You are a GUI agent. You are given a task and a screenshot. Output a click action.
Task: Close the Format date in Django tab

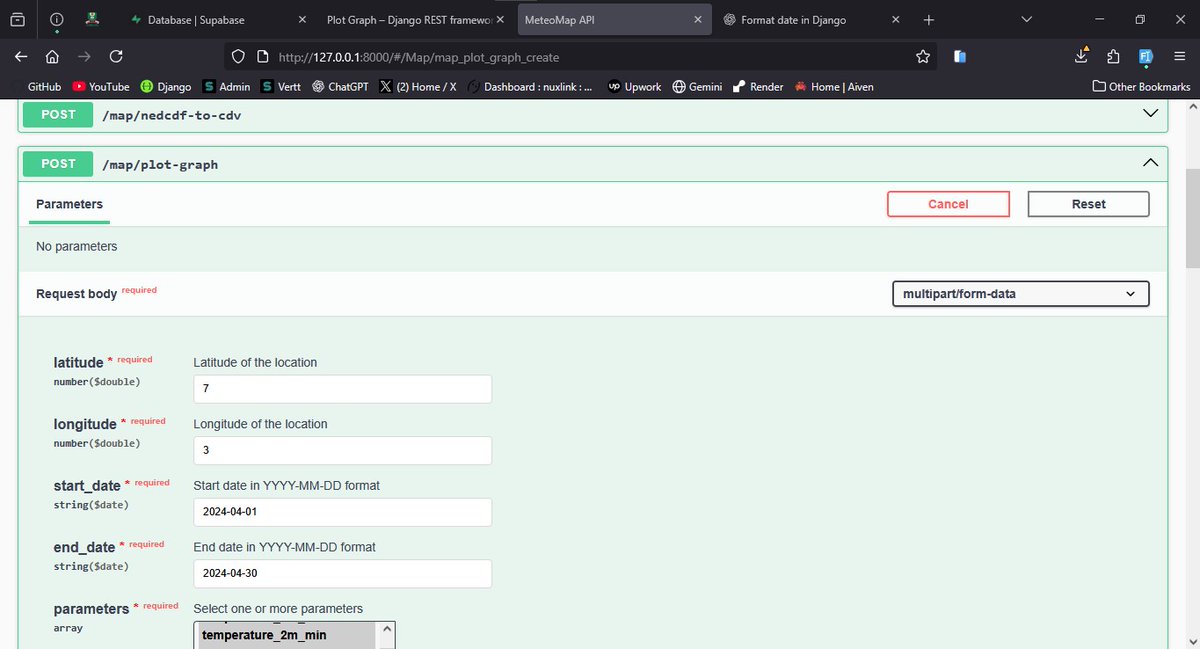coord(894,19)
